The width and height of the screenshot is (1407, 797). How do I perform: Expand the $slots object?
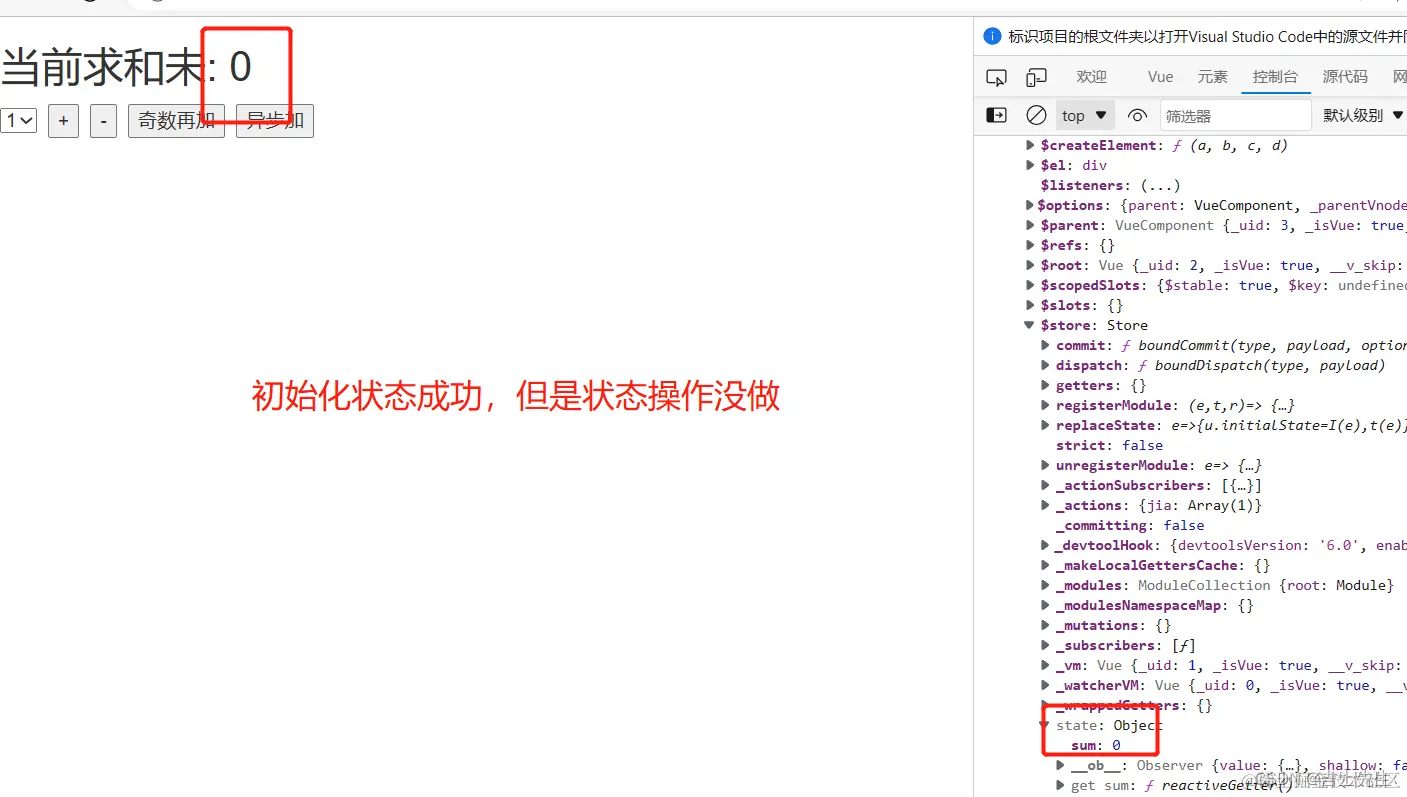[x=1031, y=305]
